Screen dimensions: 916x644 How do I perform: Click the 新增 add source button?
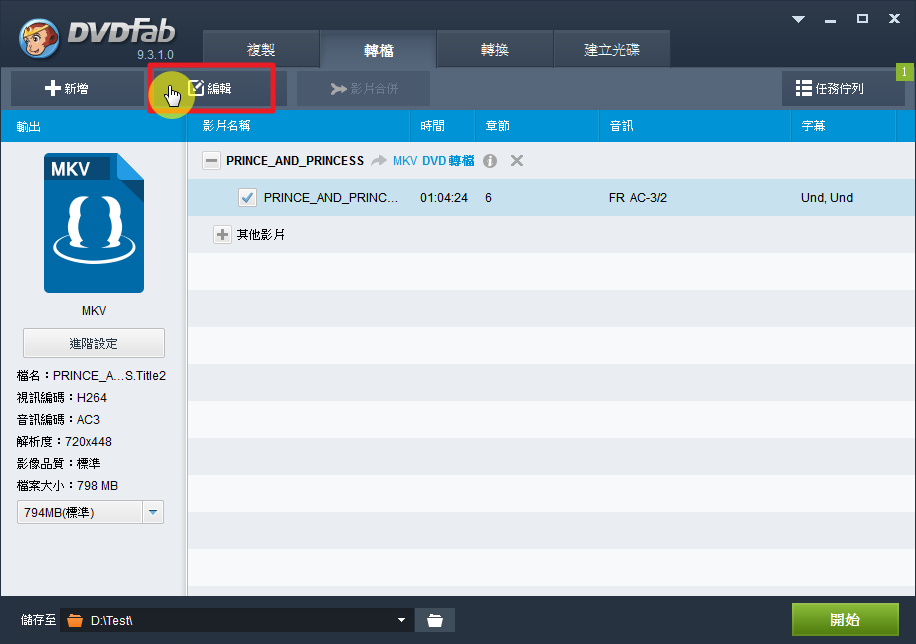pyautogui.click(x=67, y=88)
